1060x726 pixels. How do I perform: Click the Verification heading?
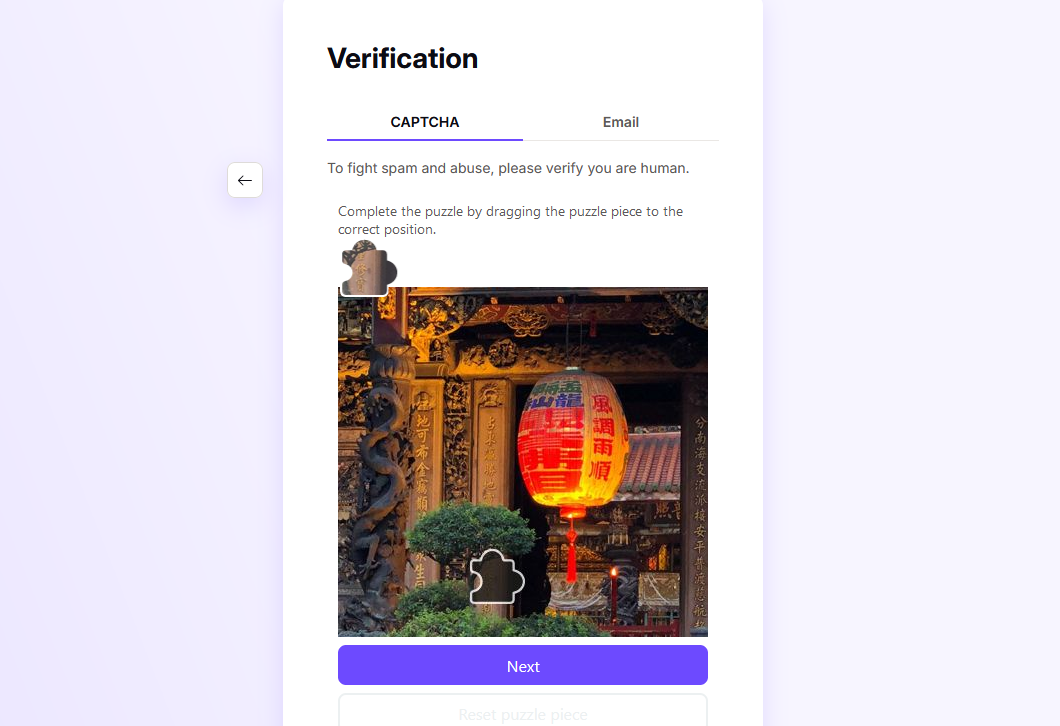[403, 59]
